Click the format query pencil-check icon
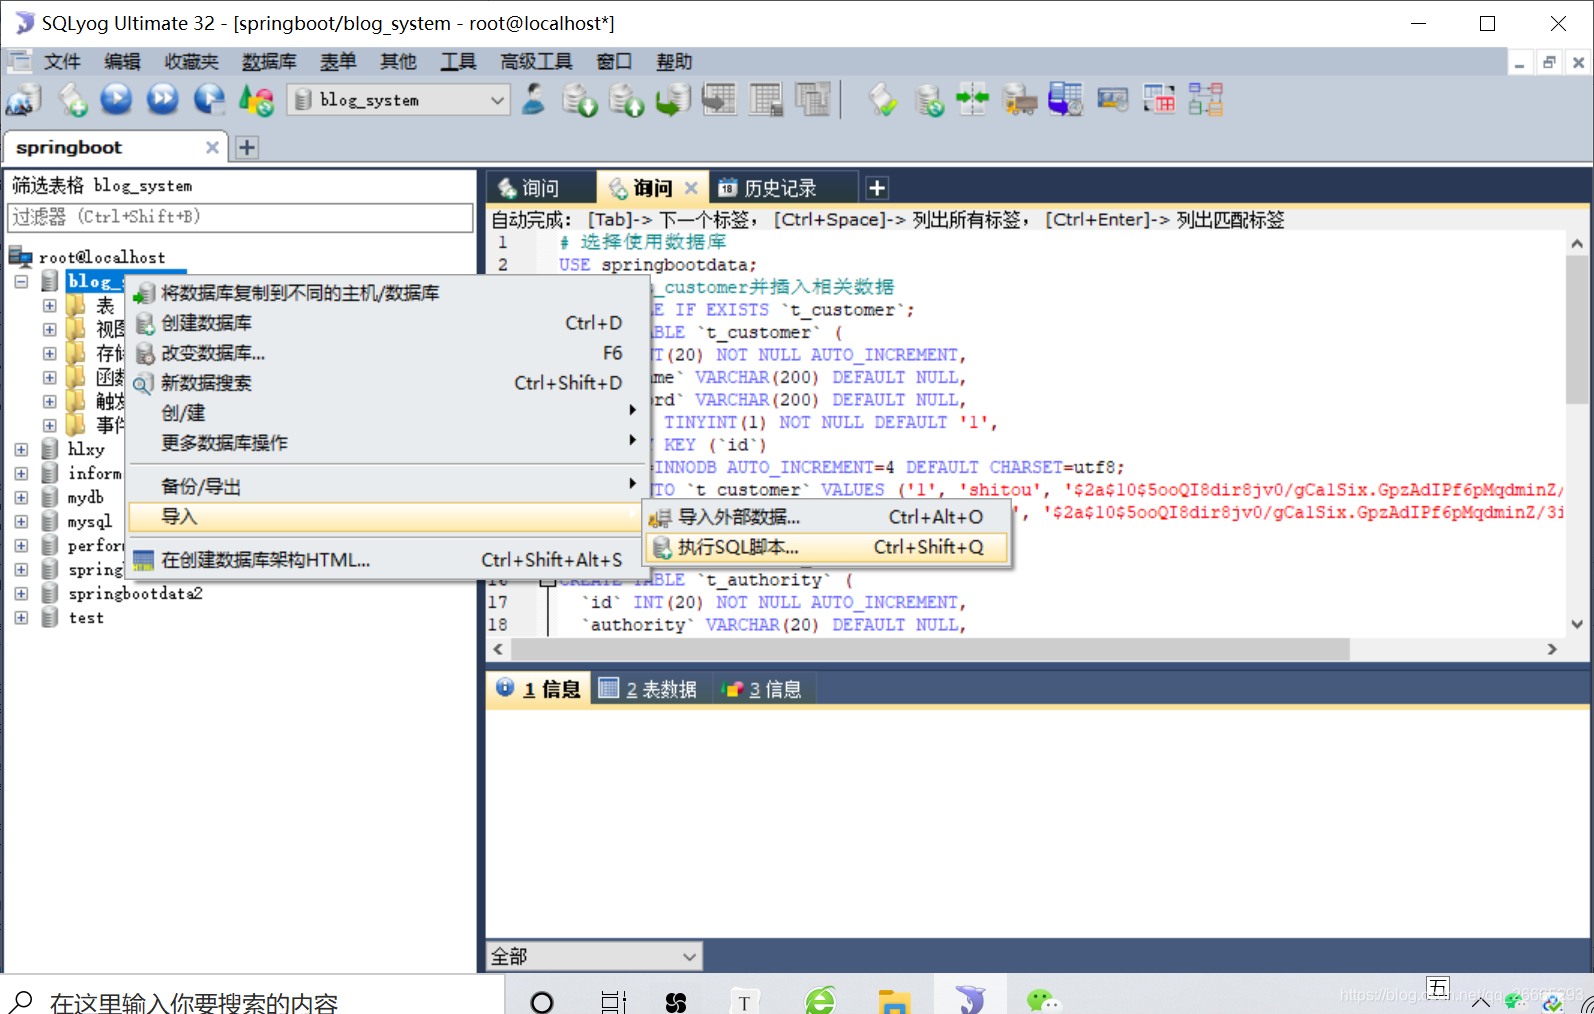The image size is (1594, 1014). click(882, 100)
